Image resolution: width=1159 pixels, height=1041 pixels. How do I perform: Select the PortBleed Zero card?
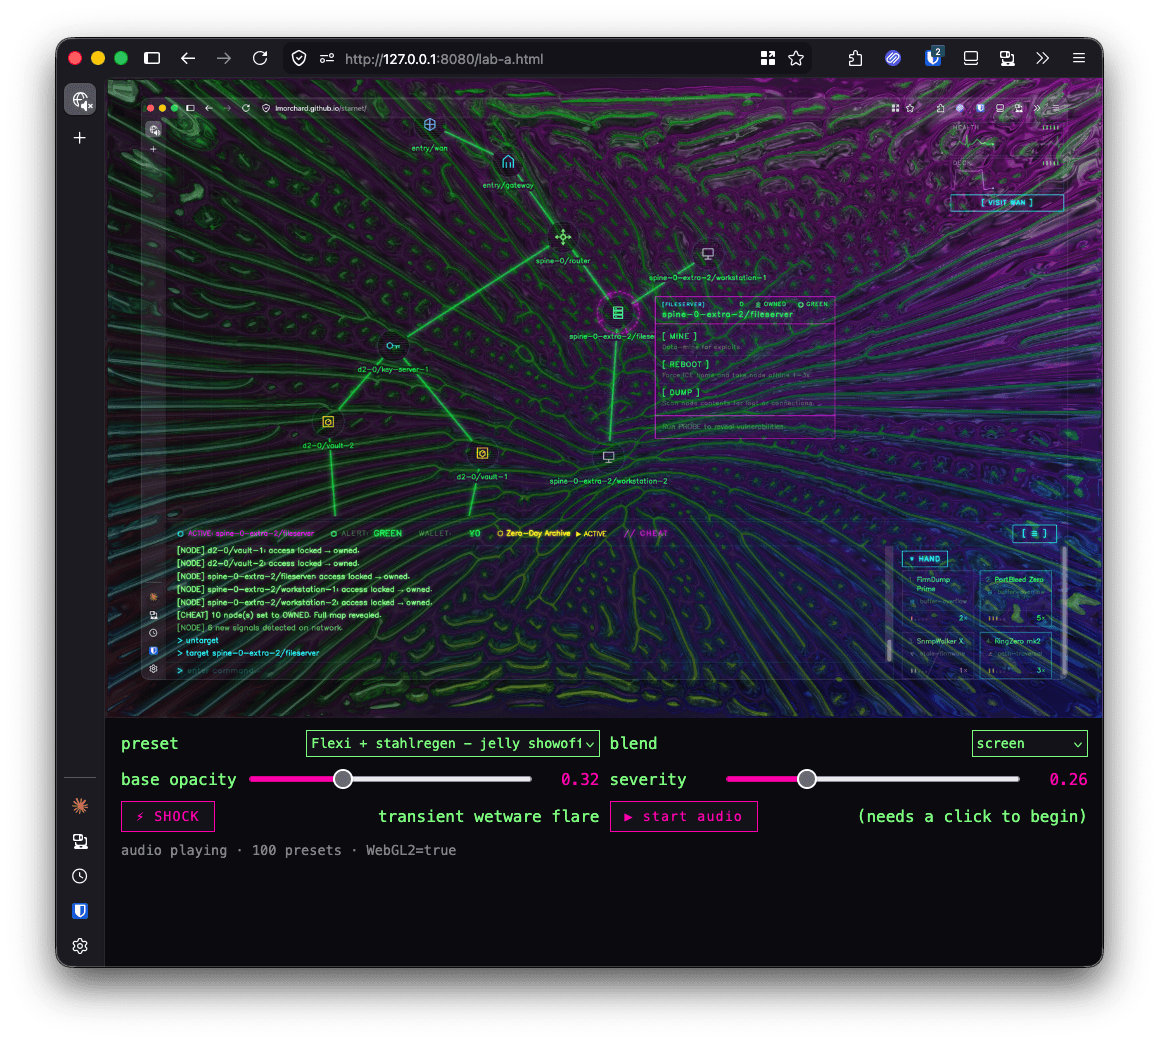[1016, 598]
